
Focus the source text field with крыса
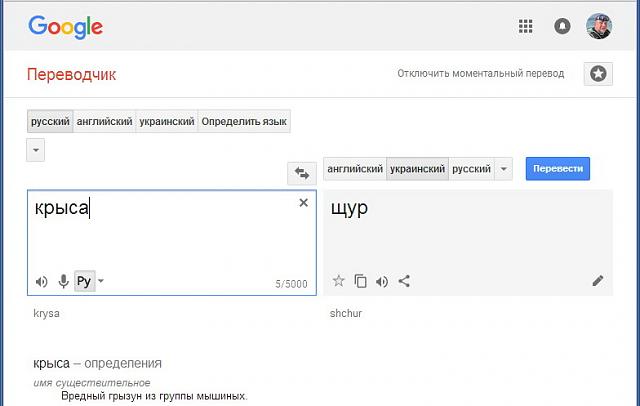pyautogui.click(x=172, y=242)
